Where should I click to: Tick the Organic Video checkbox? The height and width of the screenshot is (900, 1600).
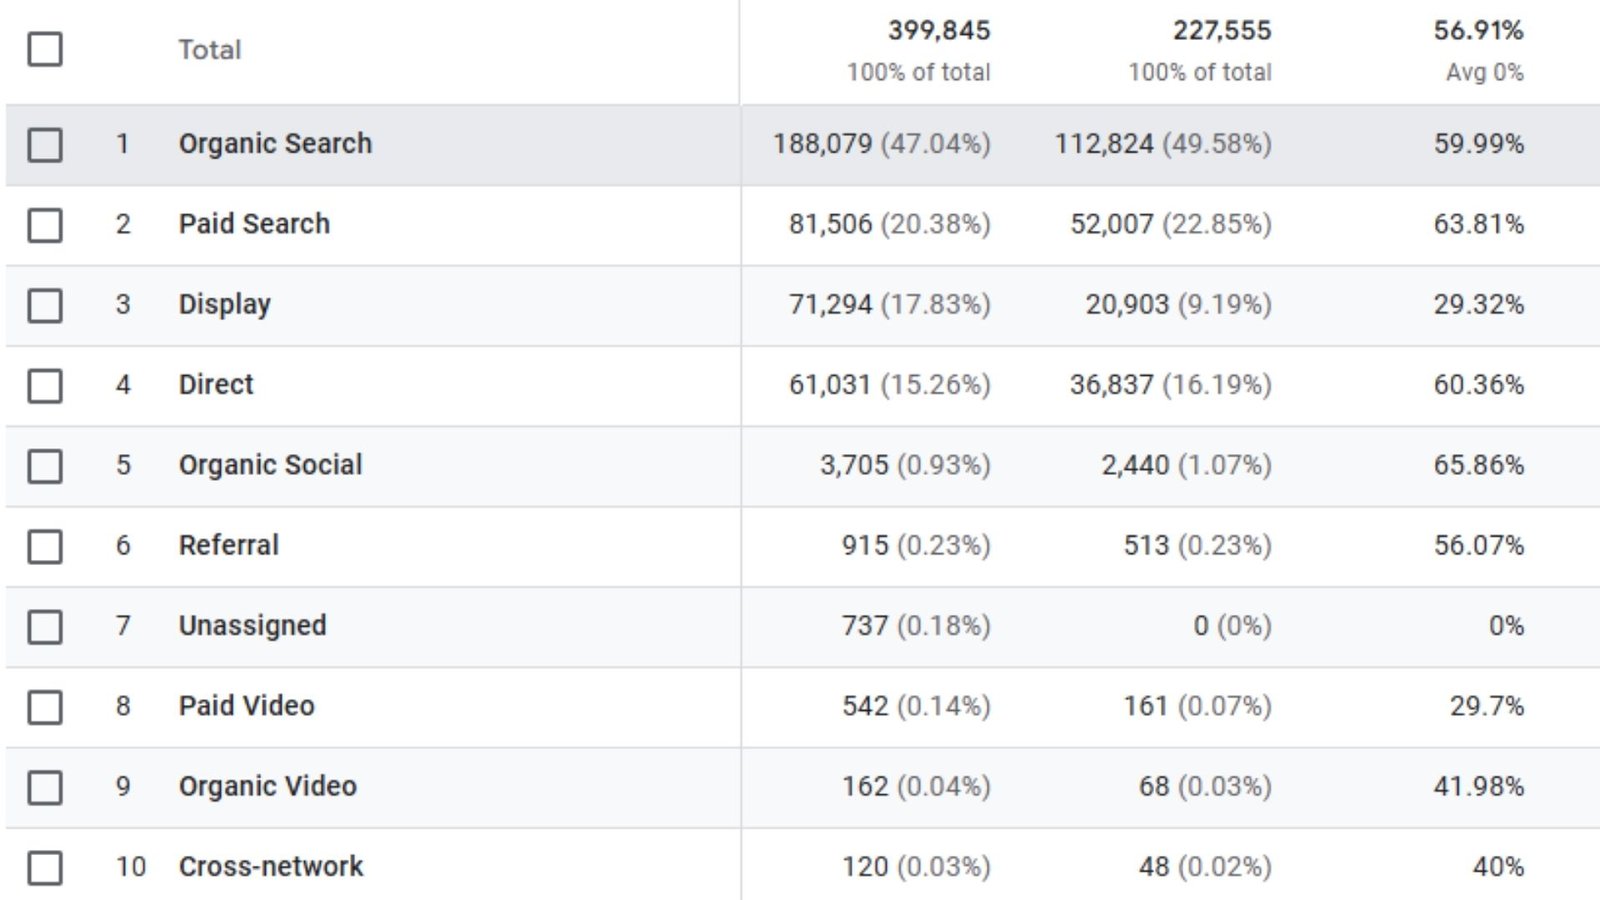click(45, 787)
